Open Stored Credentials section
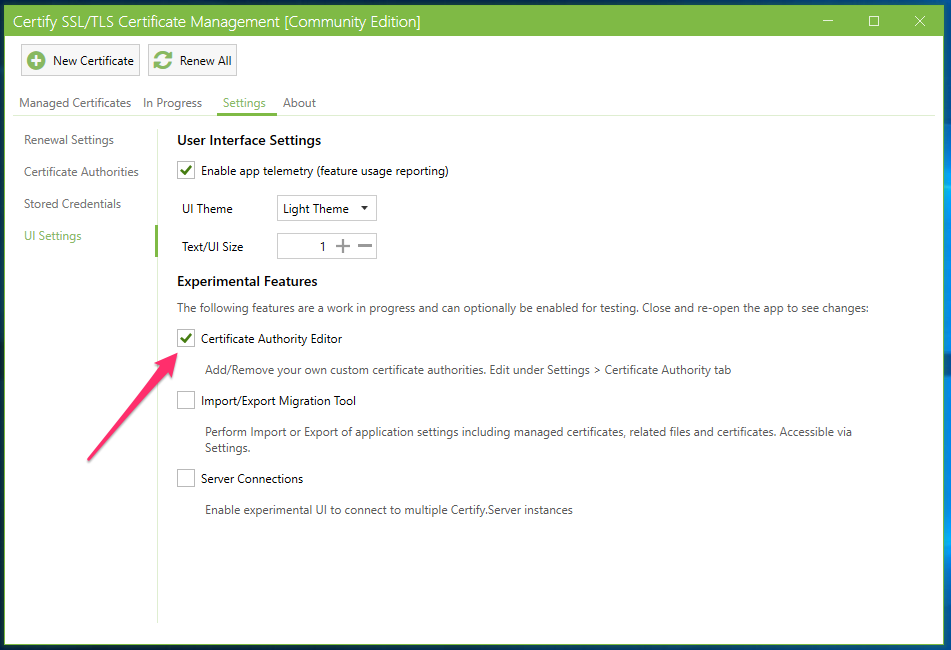Viewport: 951px width, 650px height. (72, 204)
